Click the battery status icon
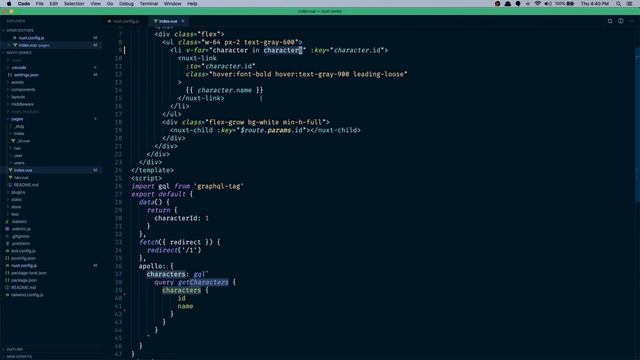Image resolution: width=640 pixels, height=360 pixels. (570, 4)
